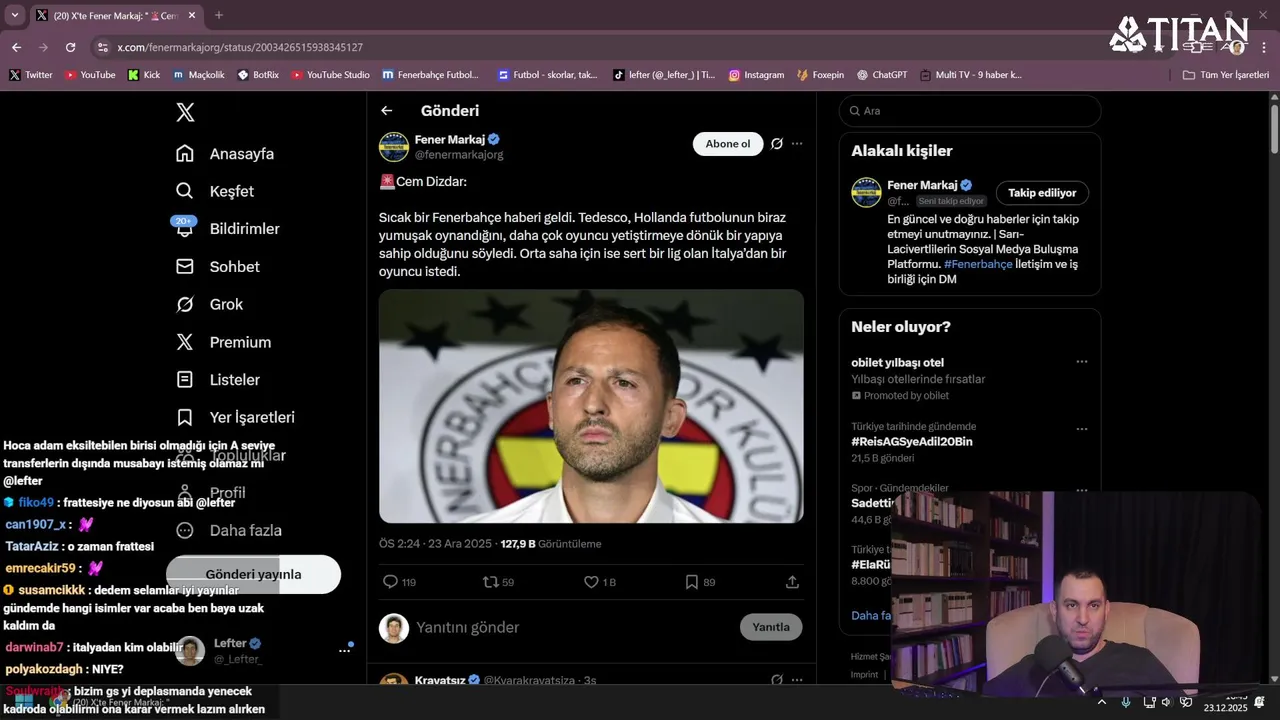Click the Anasayfa house icon
Viewport: 1280px width, 720px height.
click(185, 154)
